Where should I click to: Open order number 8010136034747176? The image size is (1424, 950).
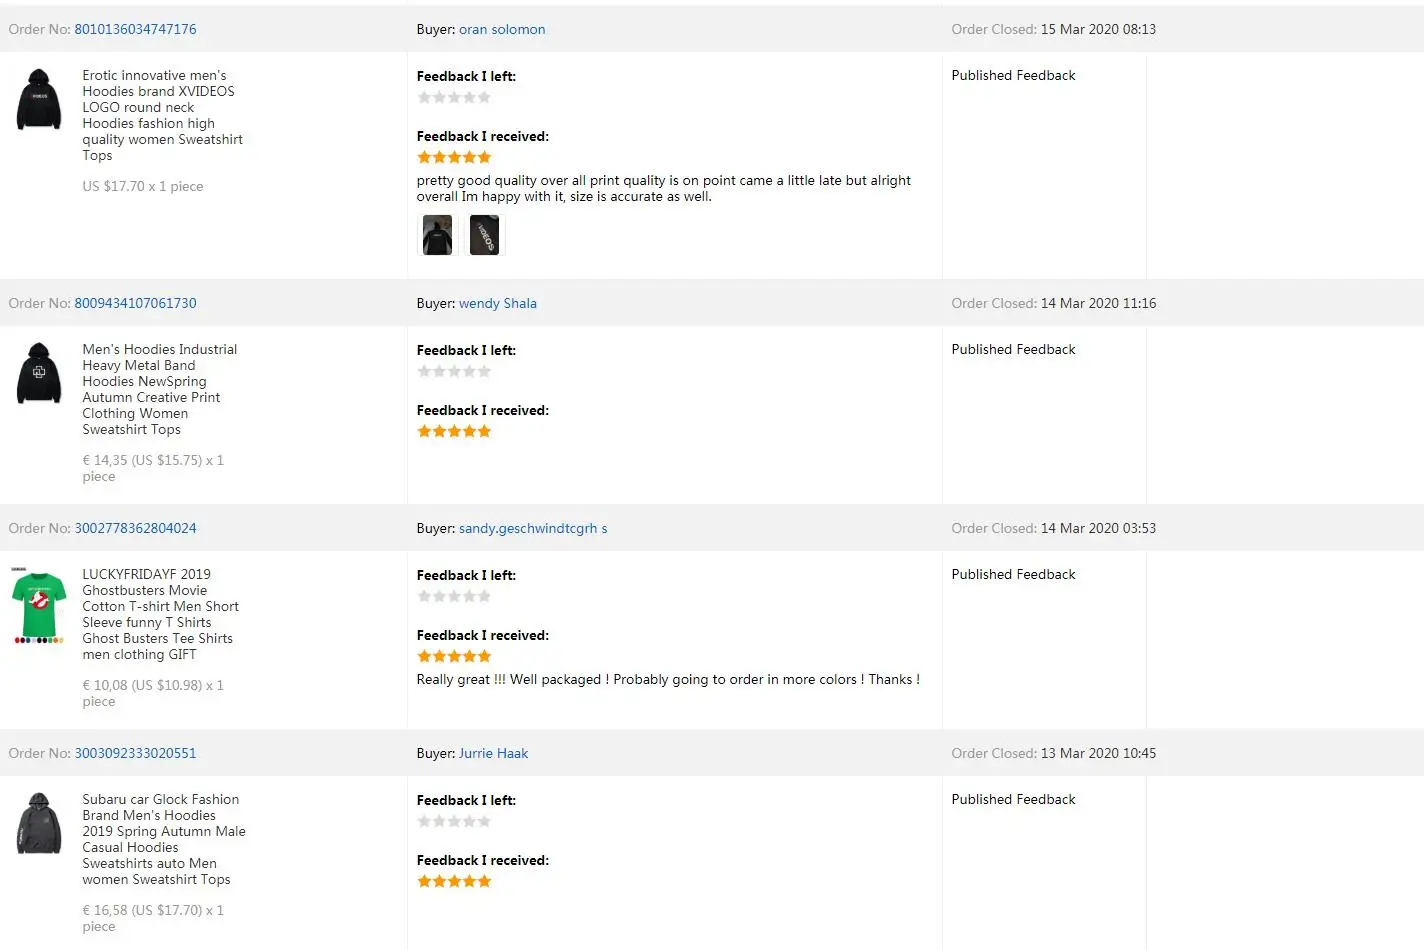point(135,29)
